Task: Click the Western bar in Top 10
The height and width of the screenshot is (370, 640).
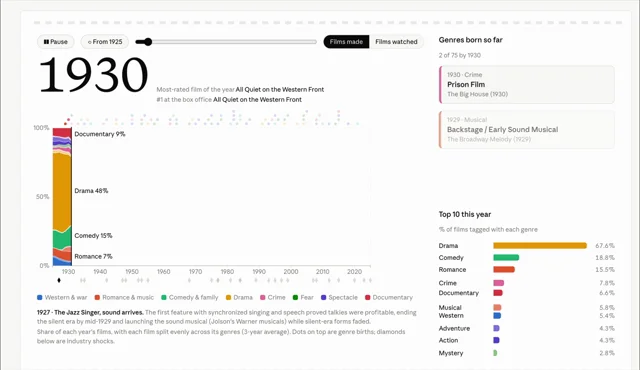Action: 497,315
